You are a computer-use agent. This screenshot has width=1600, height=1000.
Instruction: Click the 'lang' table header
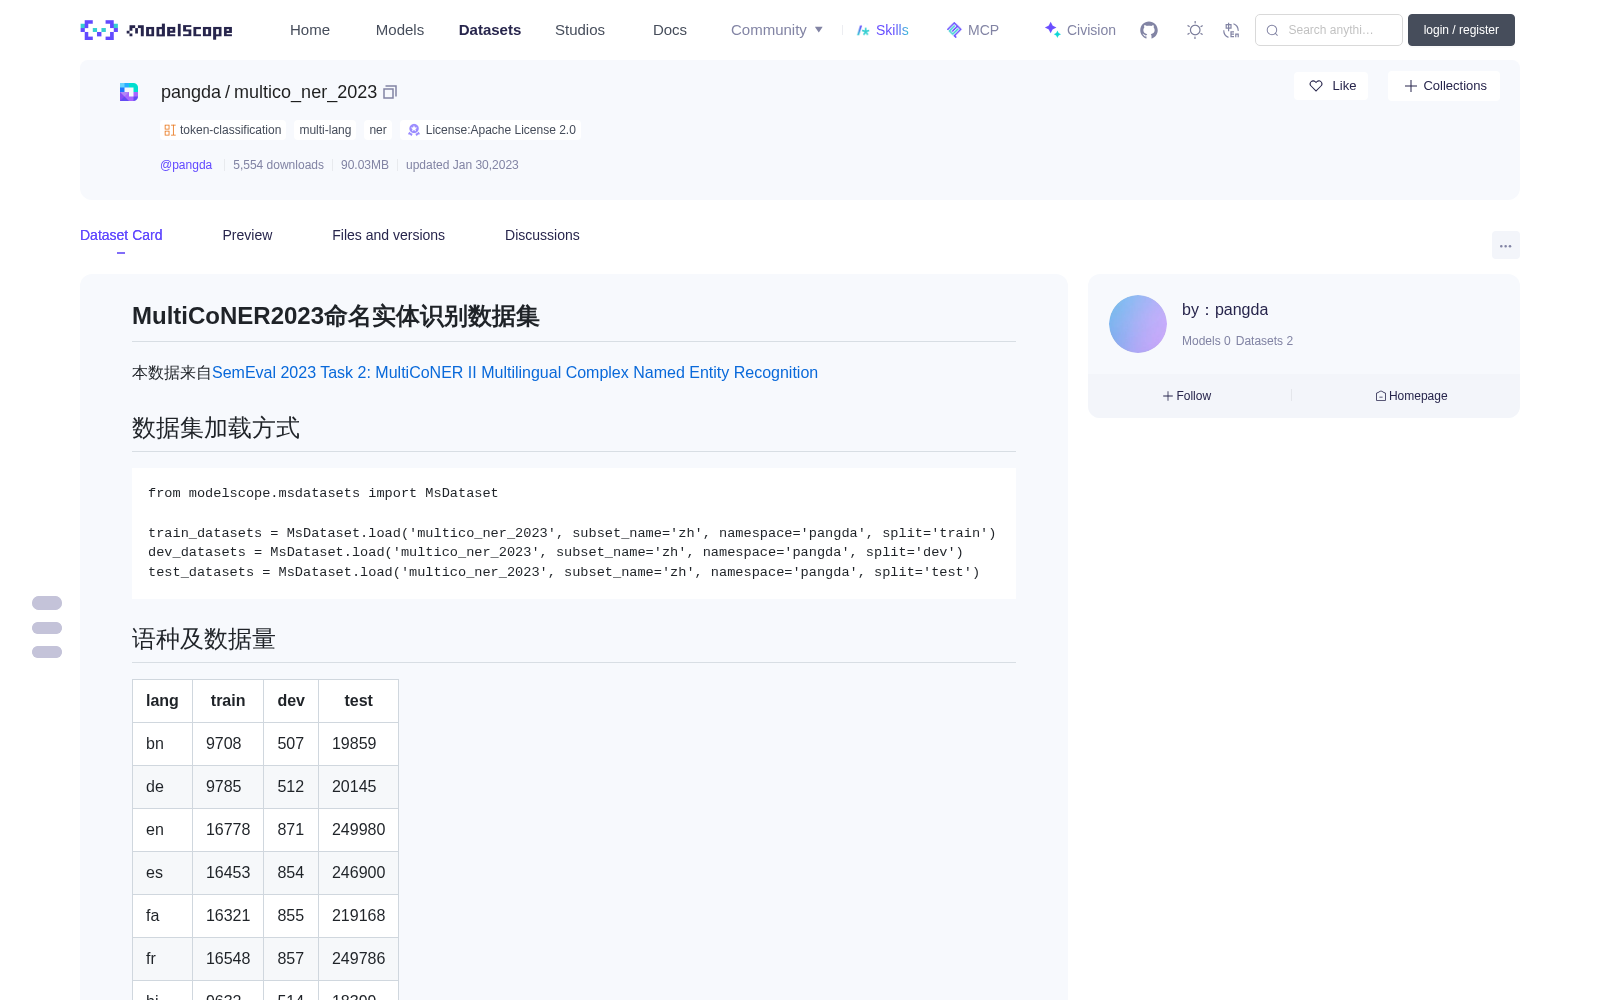(x=162, y=701)
